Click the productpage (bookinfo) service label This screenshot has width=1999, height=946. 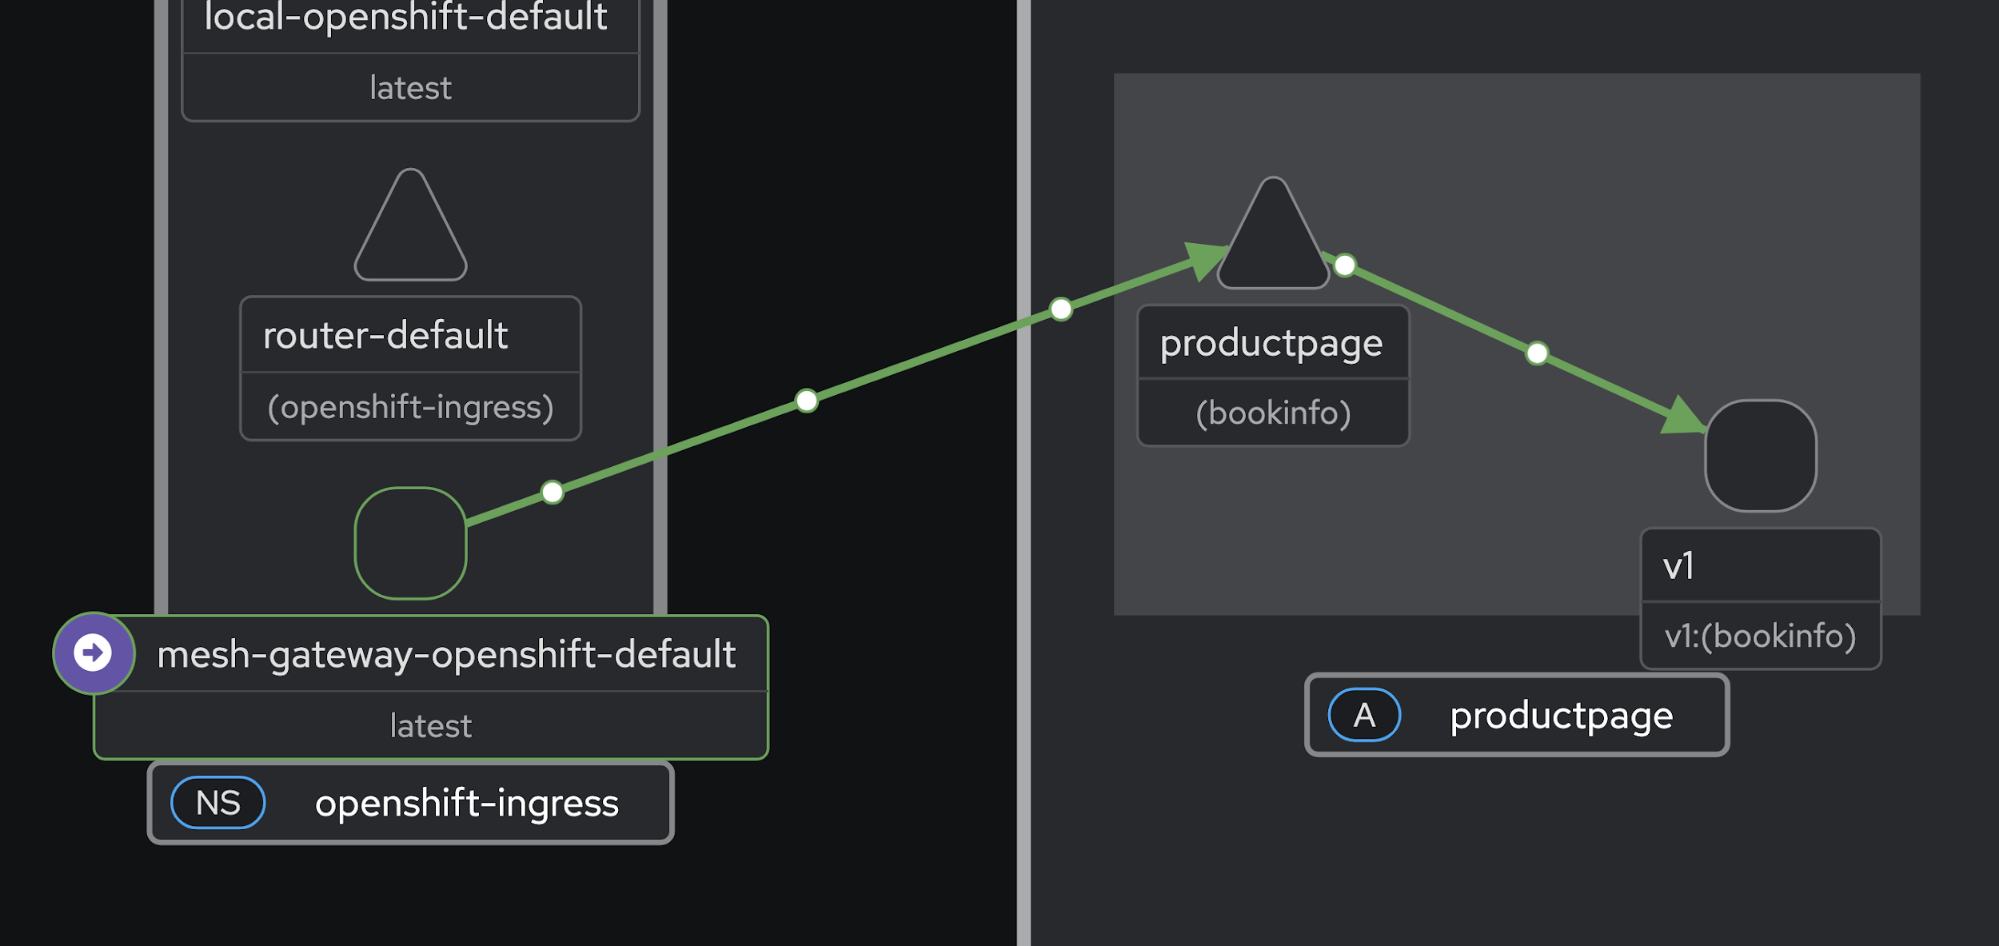pyautogui.click(x=1272, y=344)
